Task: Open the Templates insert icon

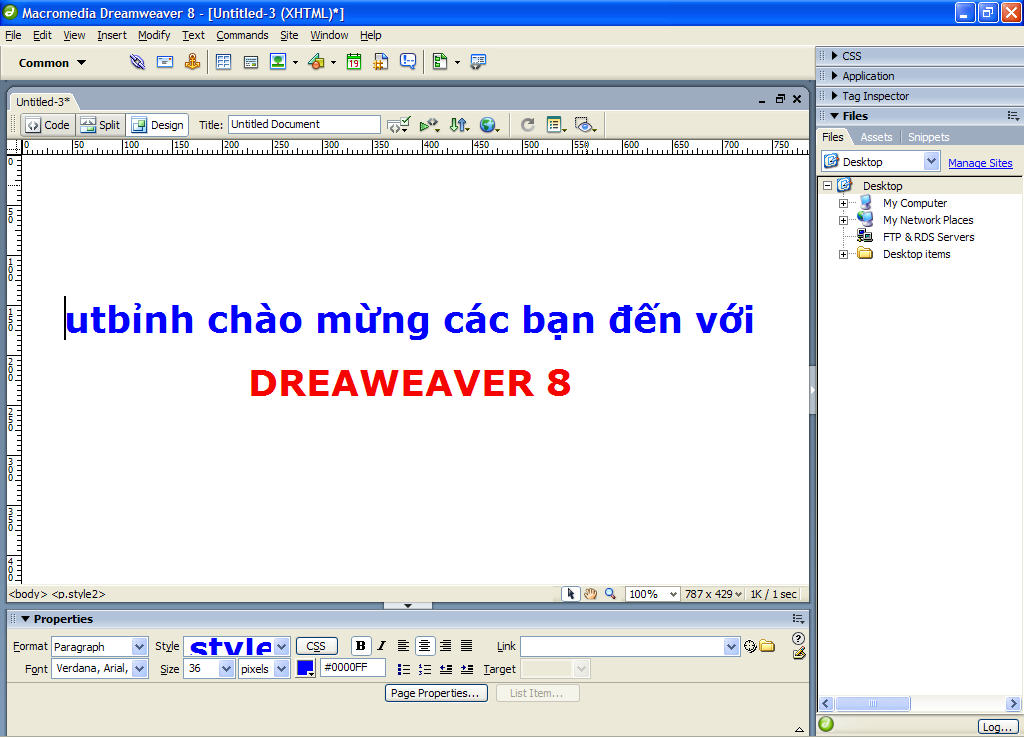Action: coord(440,62)
